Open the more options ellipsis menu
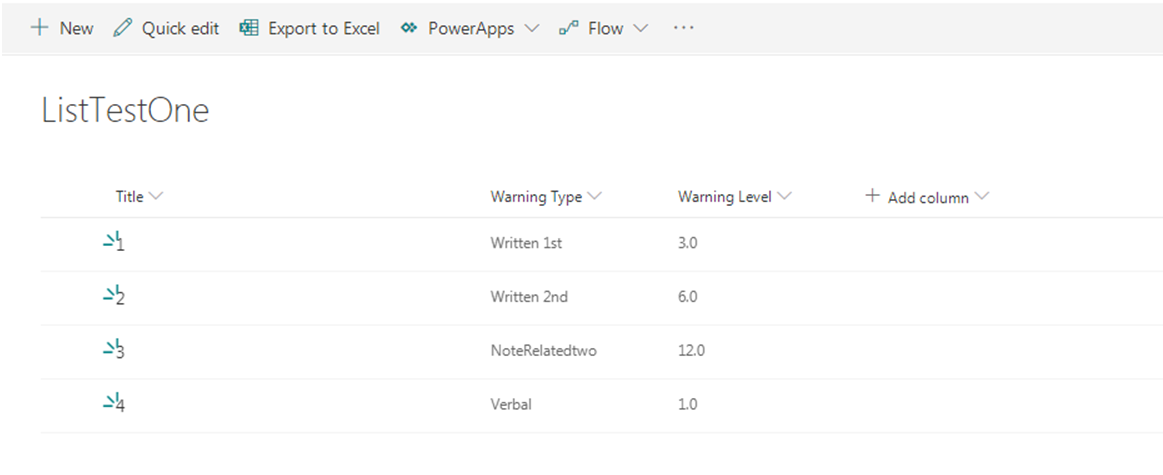The height and width of the screenshot is (475, 1163). coord(683,28)
